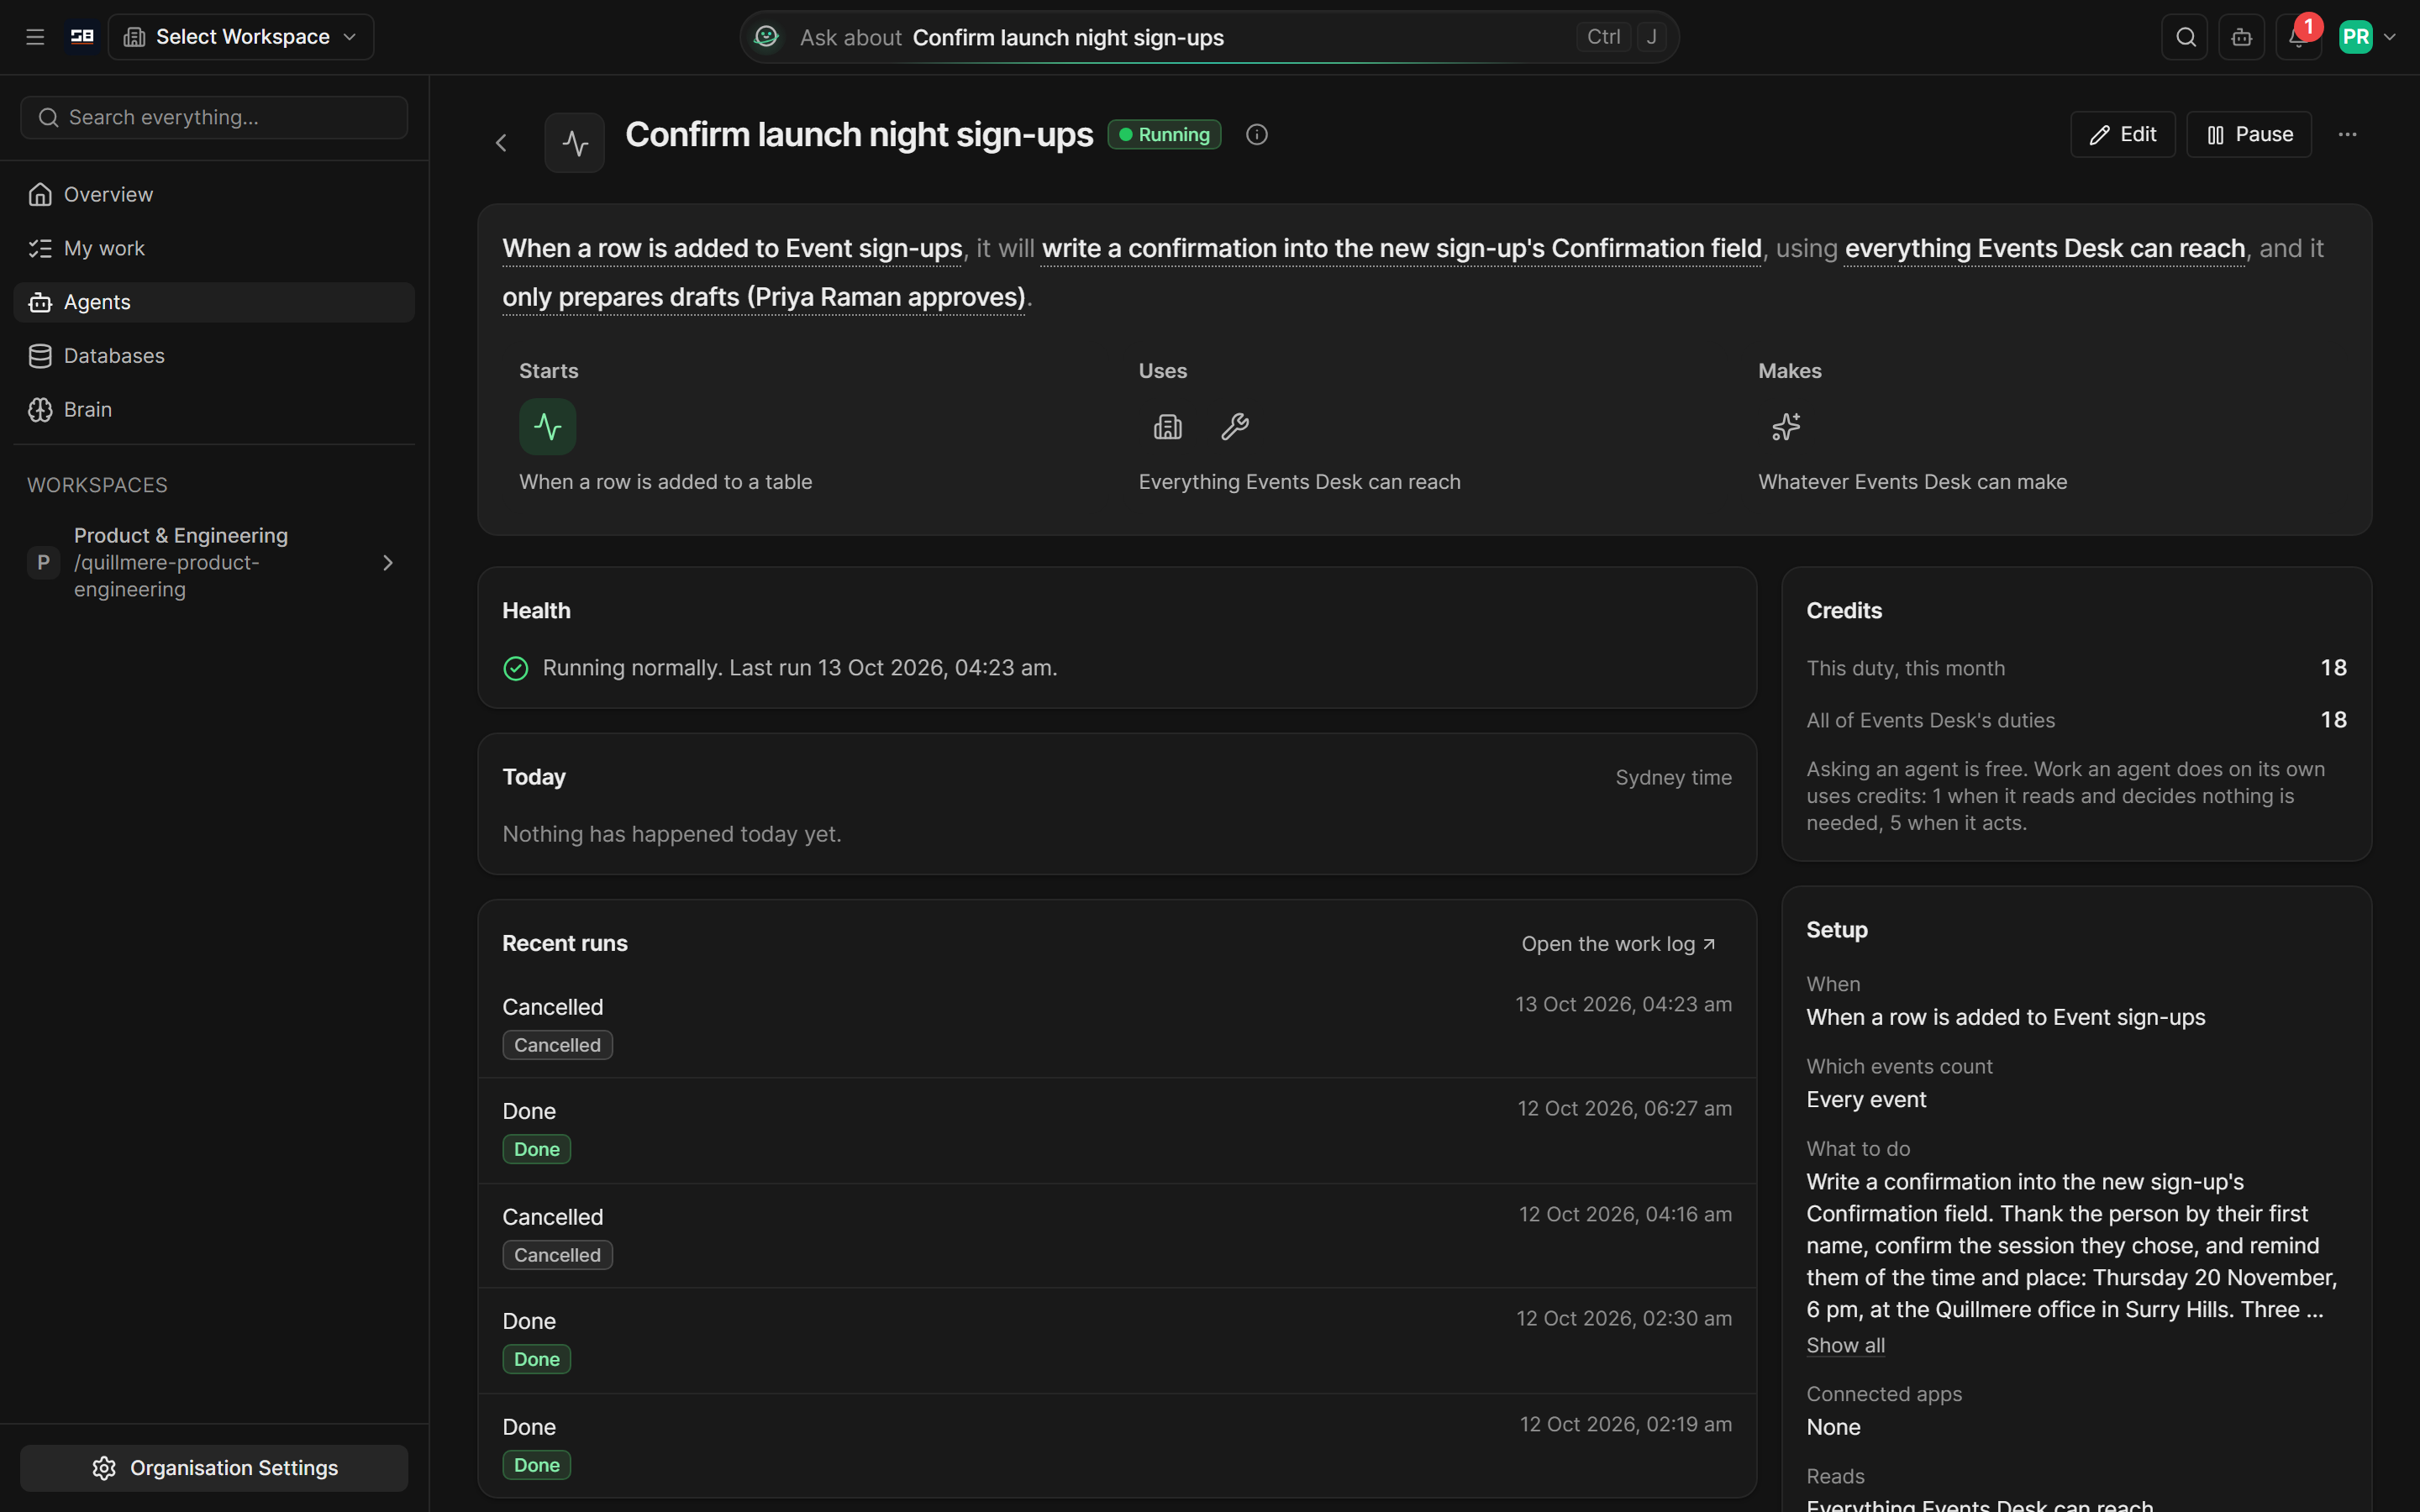The width and height of the screenshot is (2420, 1512).
Task: Click the wrench icon under Uses
Action: point(1235,427)
